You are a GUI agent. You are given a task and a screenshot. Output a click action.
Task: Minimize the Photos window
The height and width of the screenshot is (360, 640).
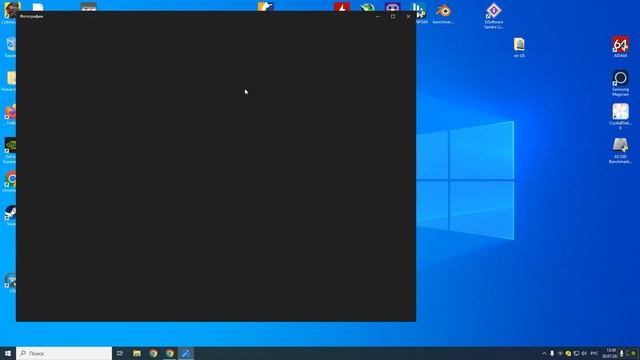coord(378,16)
